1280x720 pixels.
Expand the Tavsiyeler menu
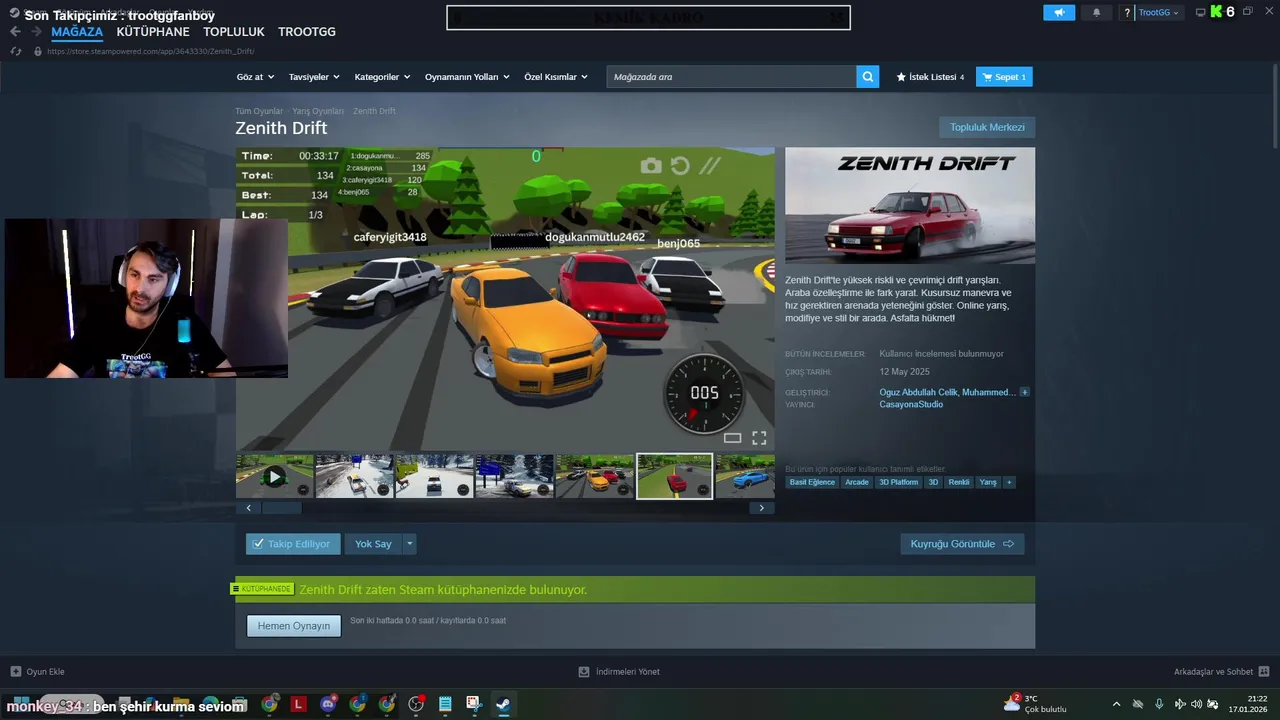(314, 77)
